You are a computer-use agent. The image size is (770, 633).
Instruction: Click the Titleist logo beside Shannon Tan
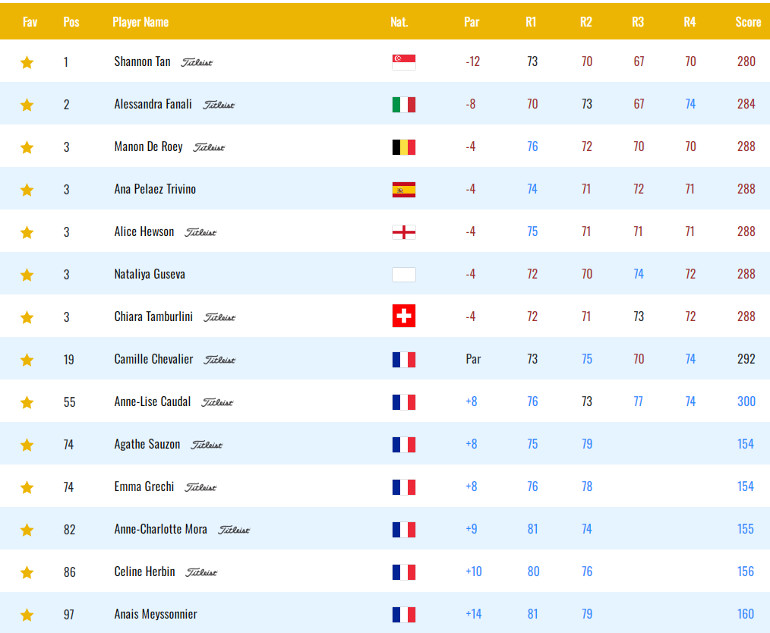[196, 62]
